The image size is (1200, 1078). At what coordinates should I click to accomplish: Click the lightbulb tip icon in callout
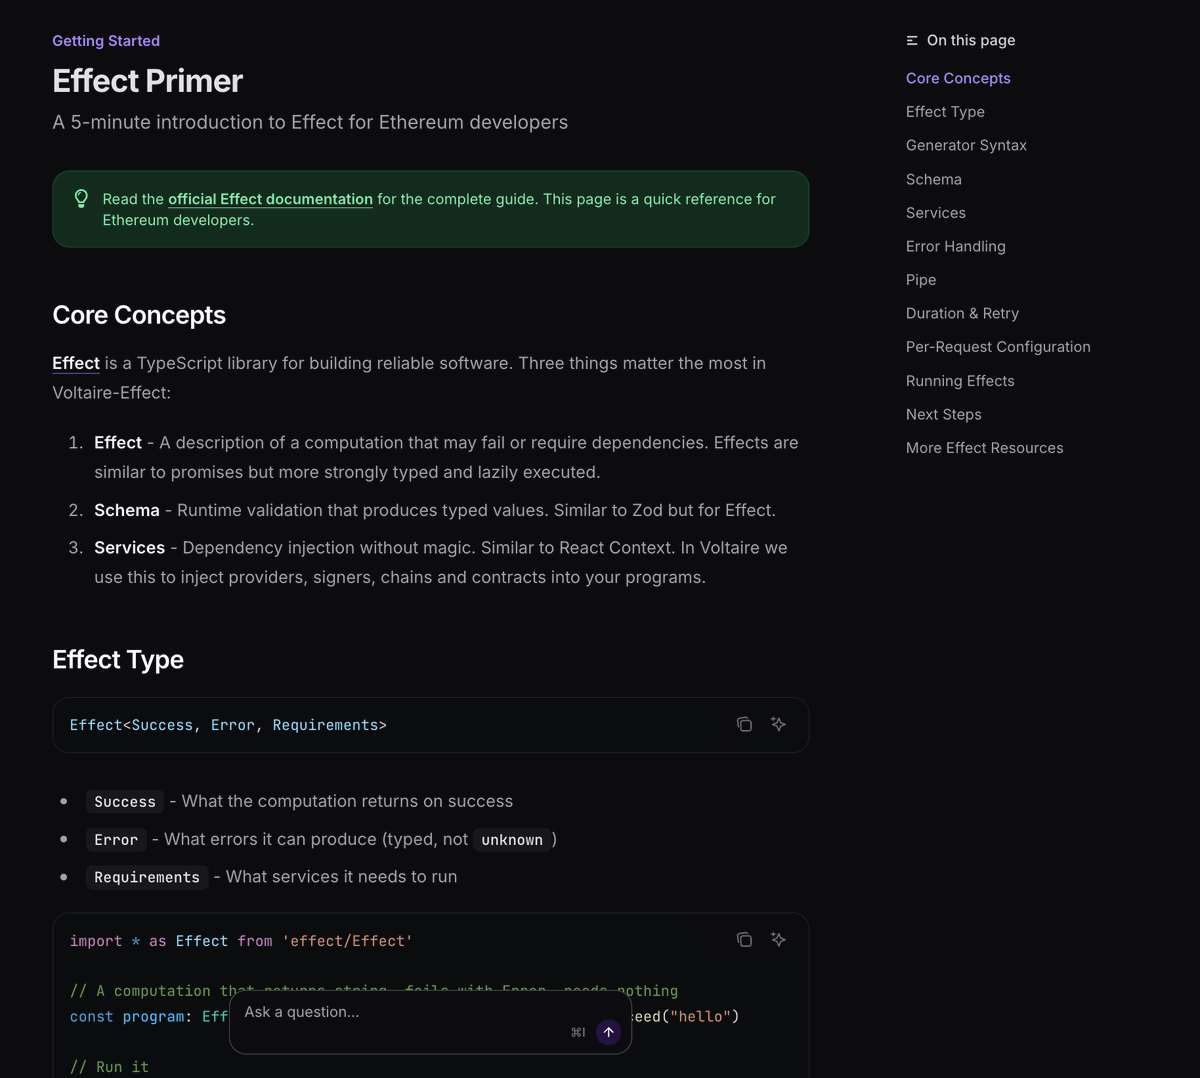point(82,199)
